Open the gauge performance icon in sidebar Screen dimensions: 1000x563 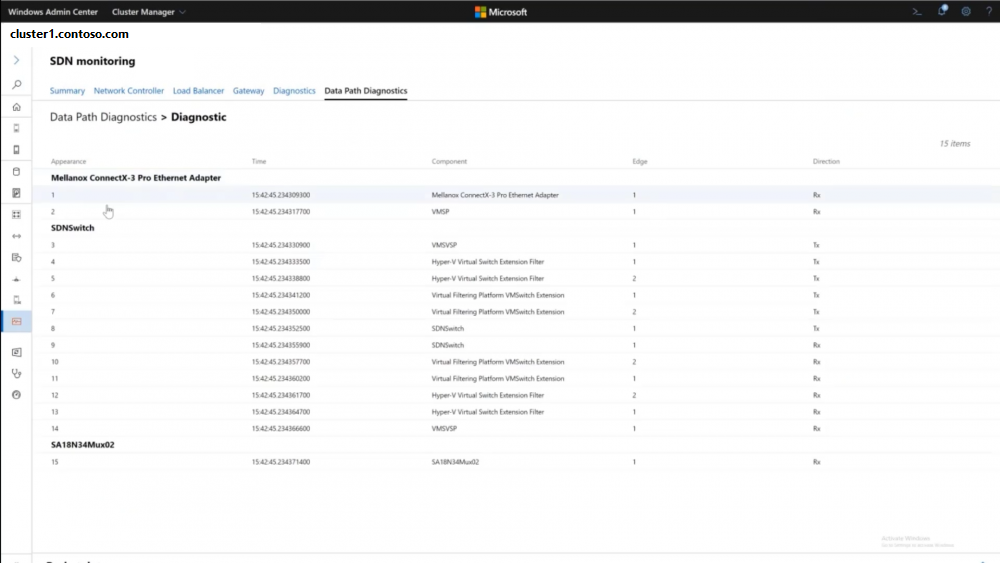[17, 395]
